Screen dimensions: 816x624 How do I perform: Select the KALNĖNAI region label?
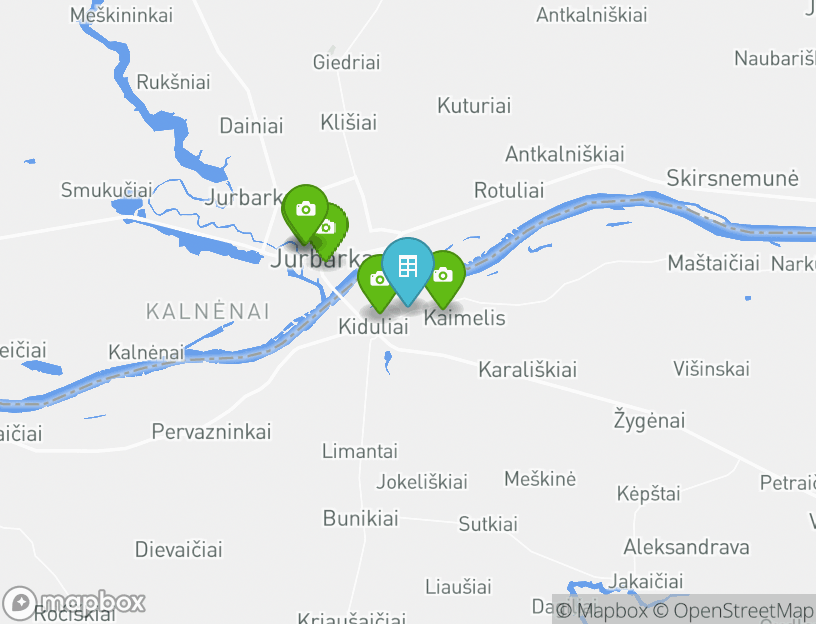click(x=208, y=311)
